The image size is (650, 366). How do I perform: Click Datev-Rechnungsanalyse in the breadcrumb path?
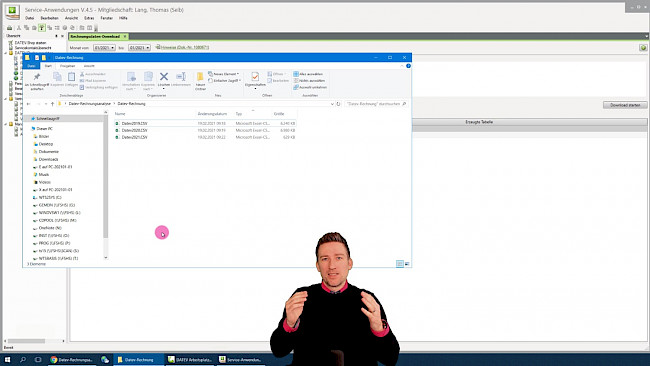point(90,104)
